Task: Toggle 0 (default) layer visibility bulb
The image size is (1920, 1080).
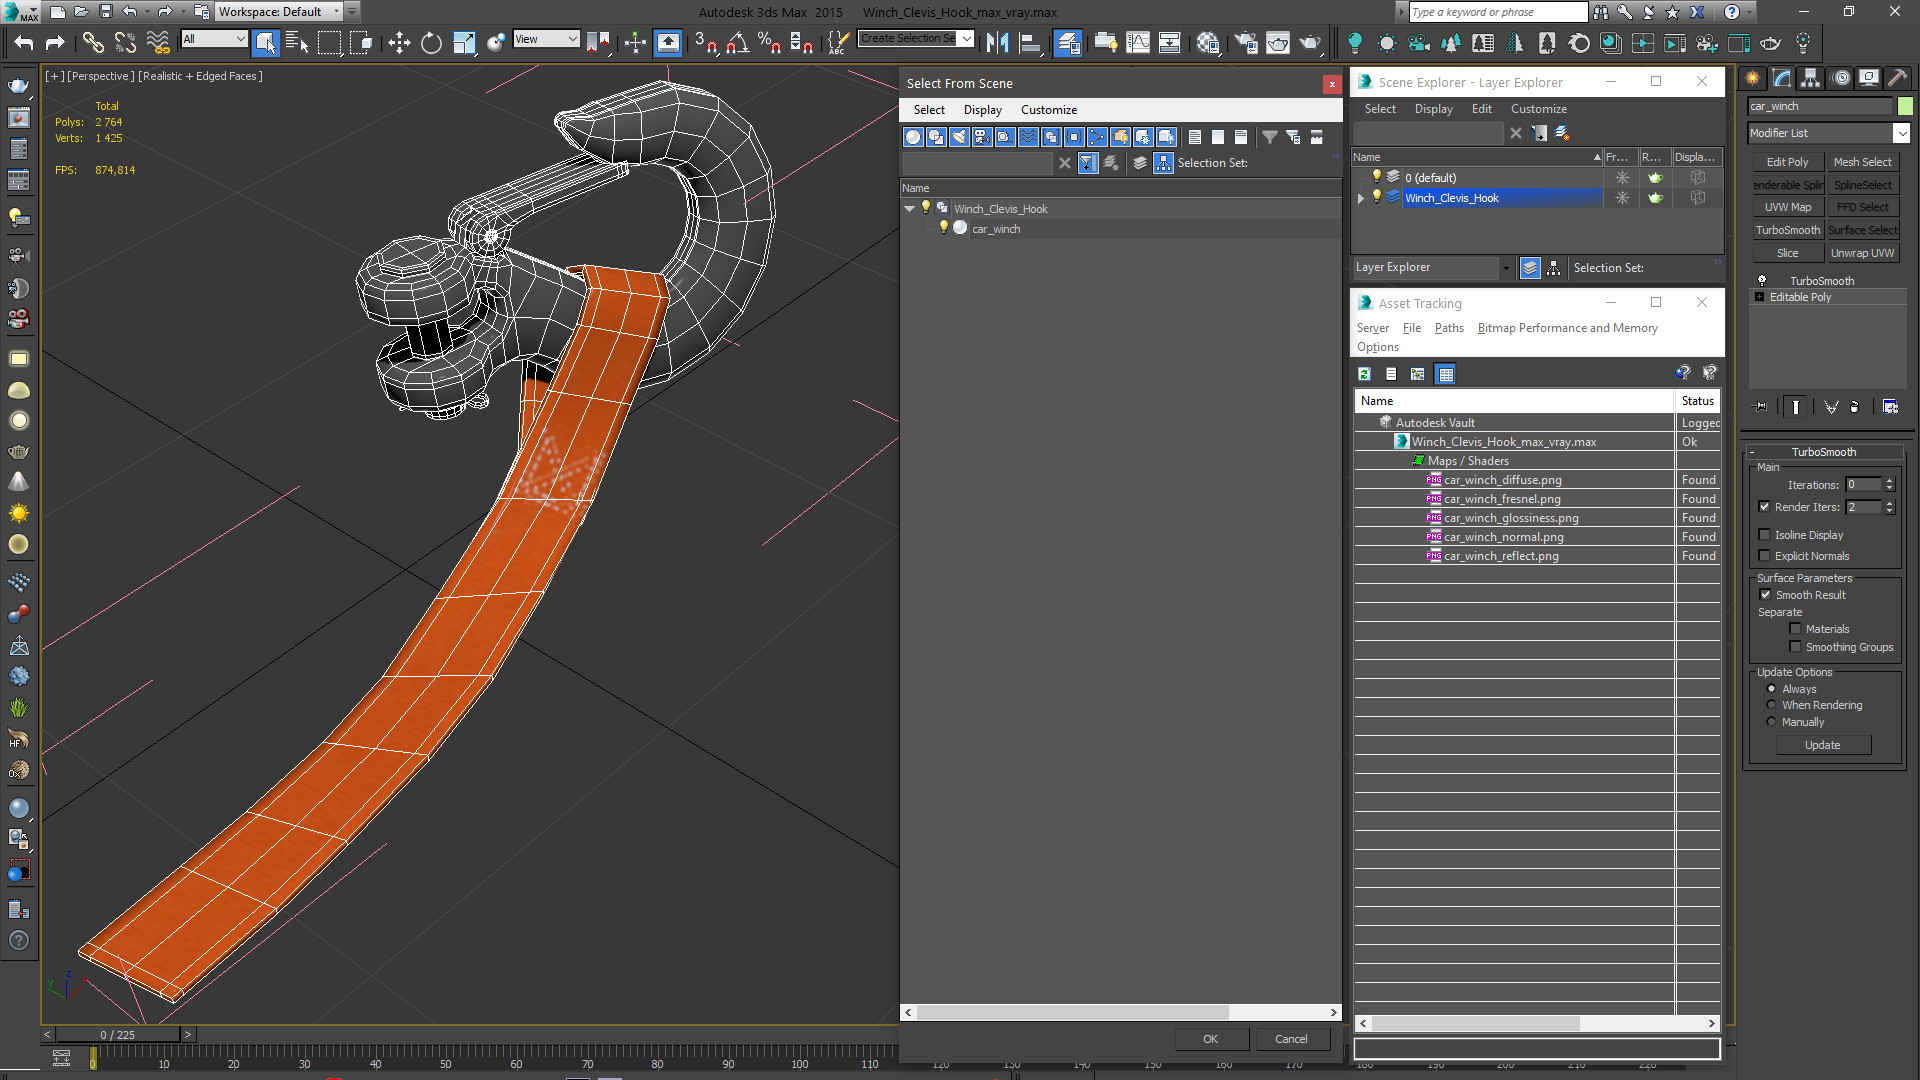Action: pyautogui.click(x=1376, y=177)
